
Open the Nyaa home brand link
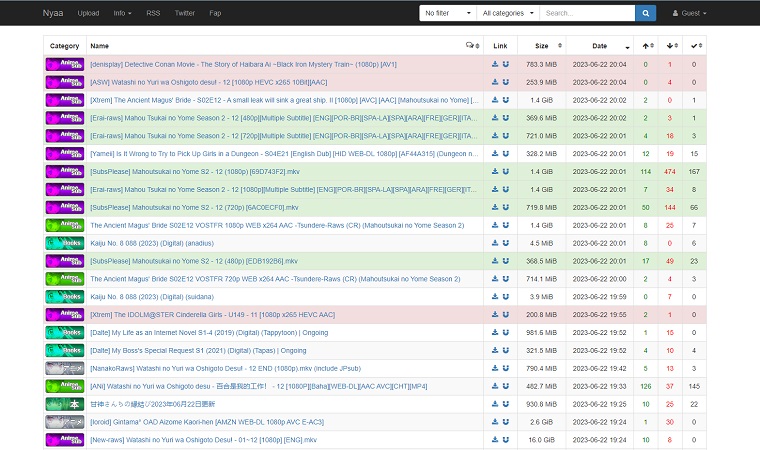[54, 13]
